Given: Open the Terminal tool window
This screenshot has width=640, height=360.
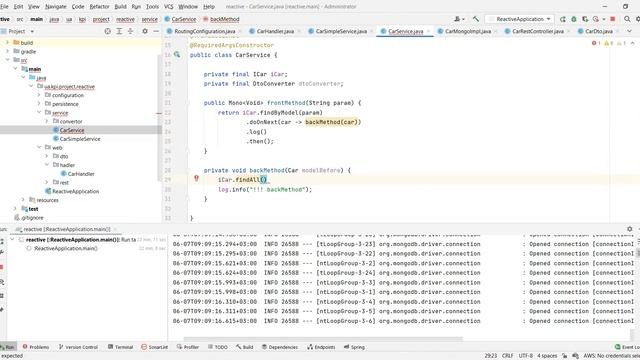Looking at the screenshot, I should click(120, 347).
